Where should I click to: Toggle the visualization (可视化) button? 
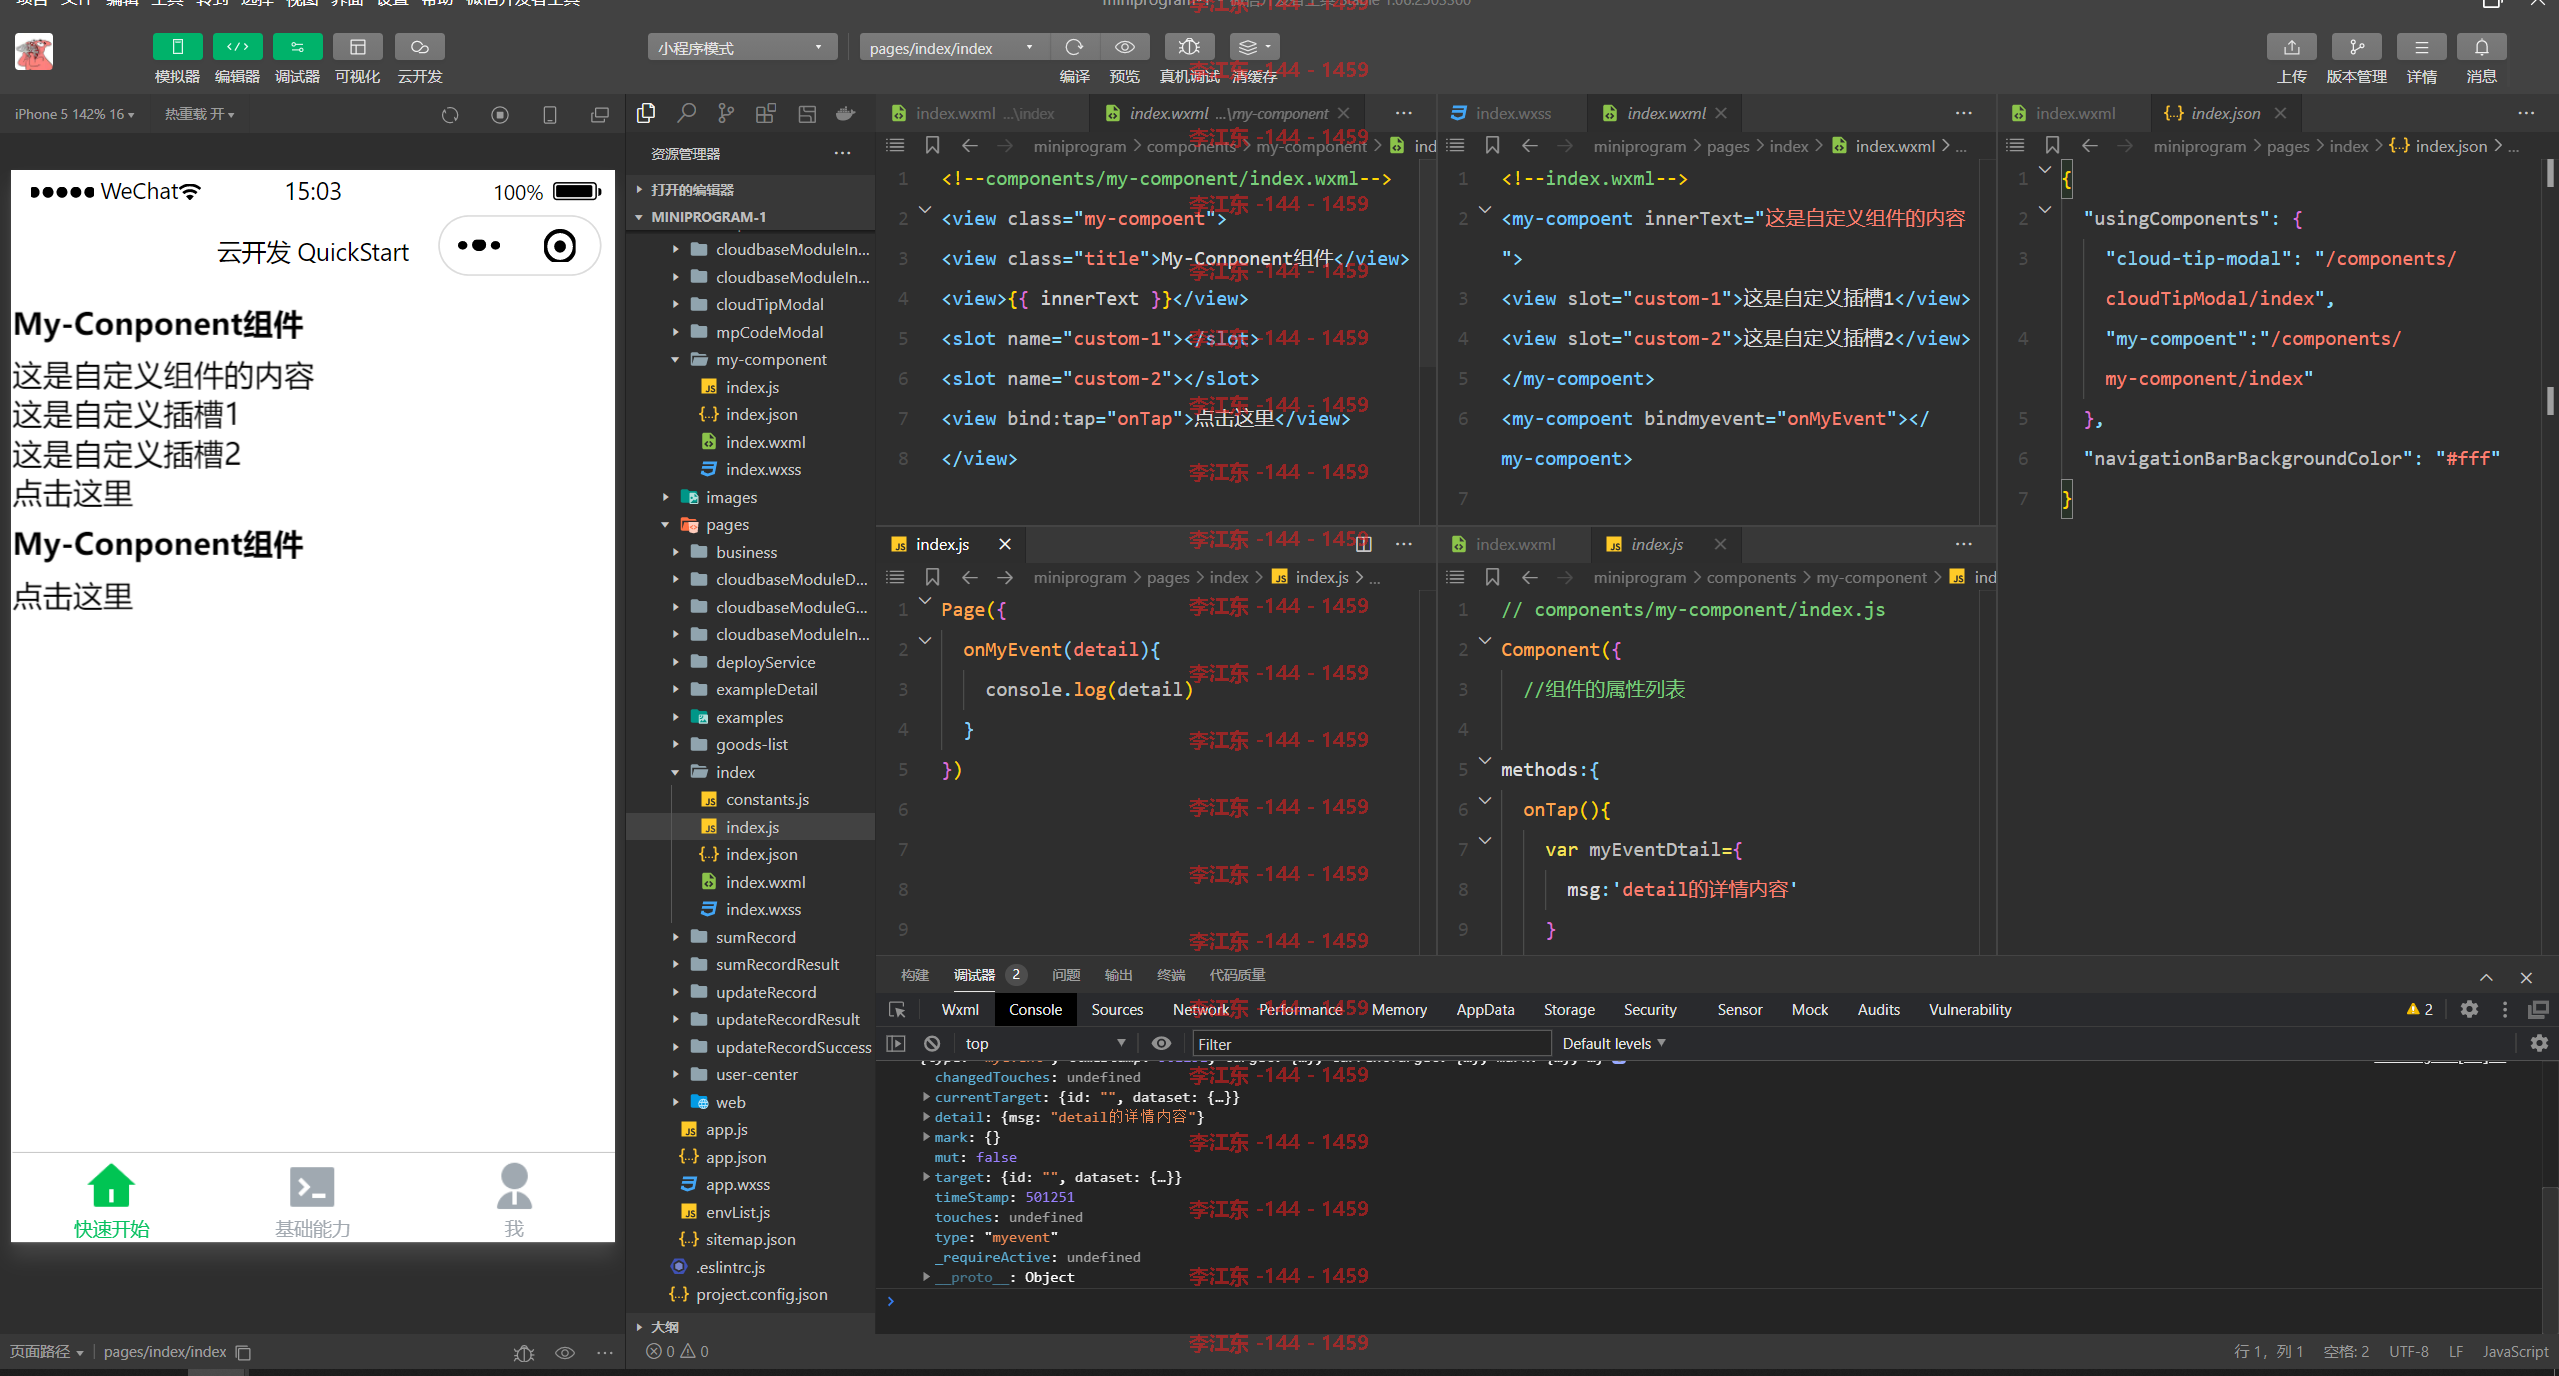click(x=357, y=47)
